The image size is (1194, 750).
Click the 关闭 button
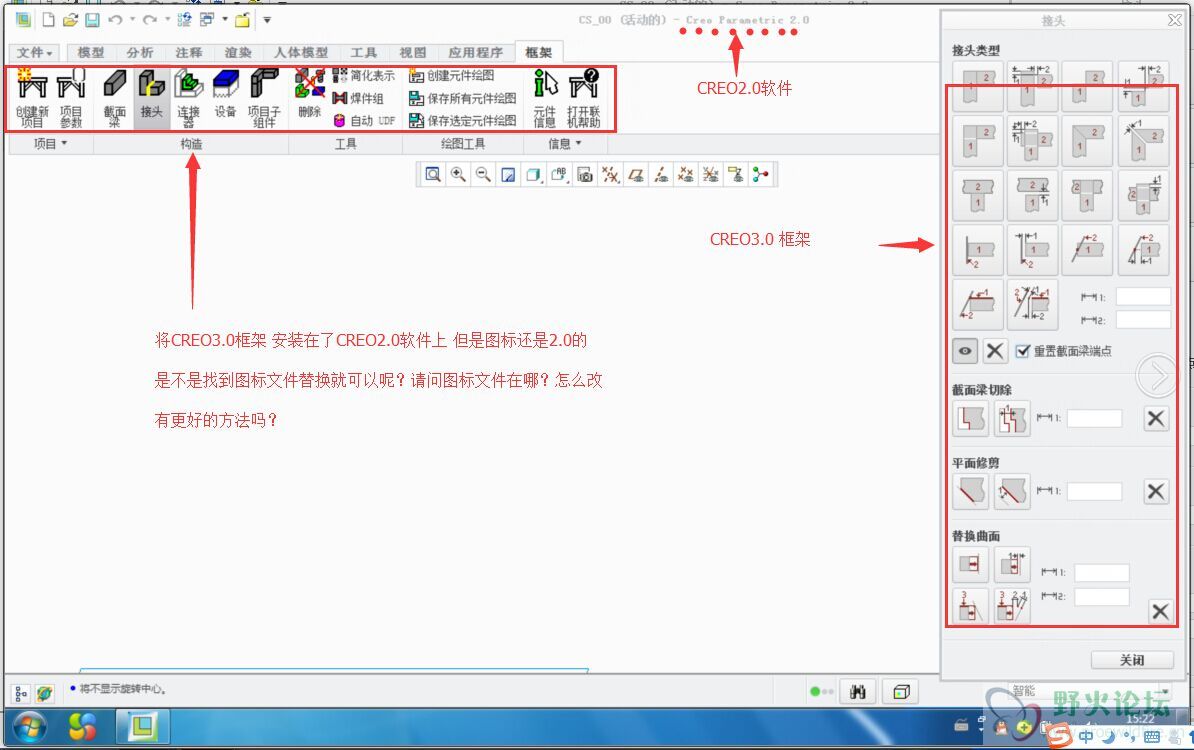point(1132,660)
